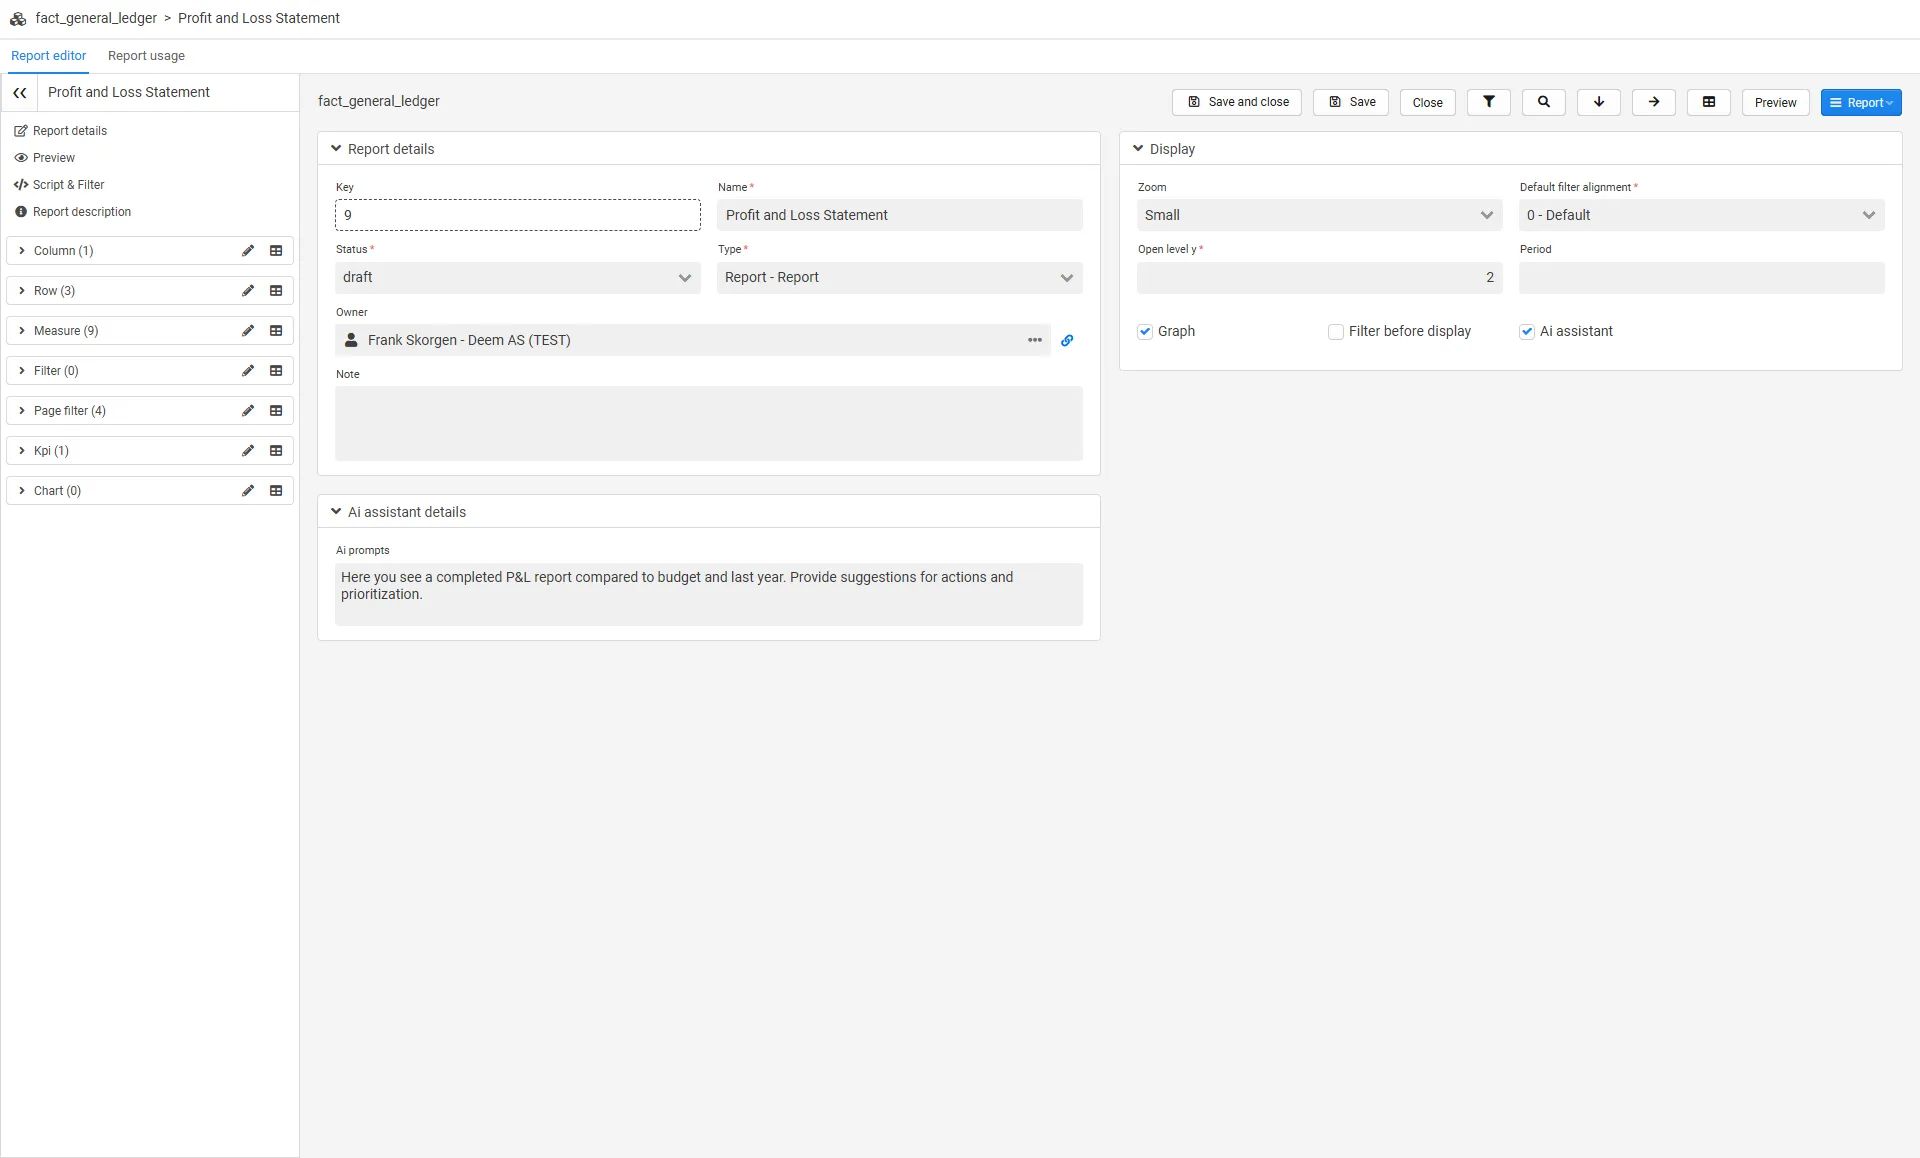Click the breadcrumb cubes icon
This screenshot has height=1158, width=1920.
point(18,18)
